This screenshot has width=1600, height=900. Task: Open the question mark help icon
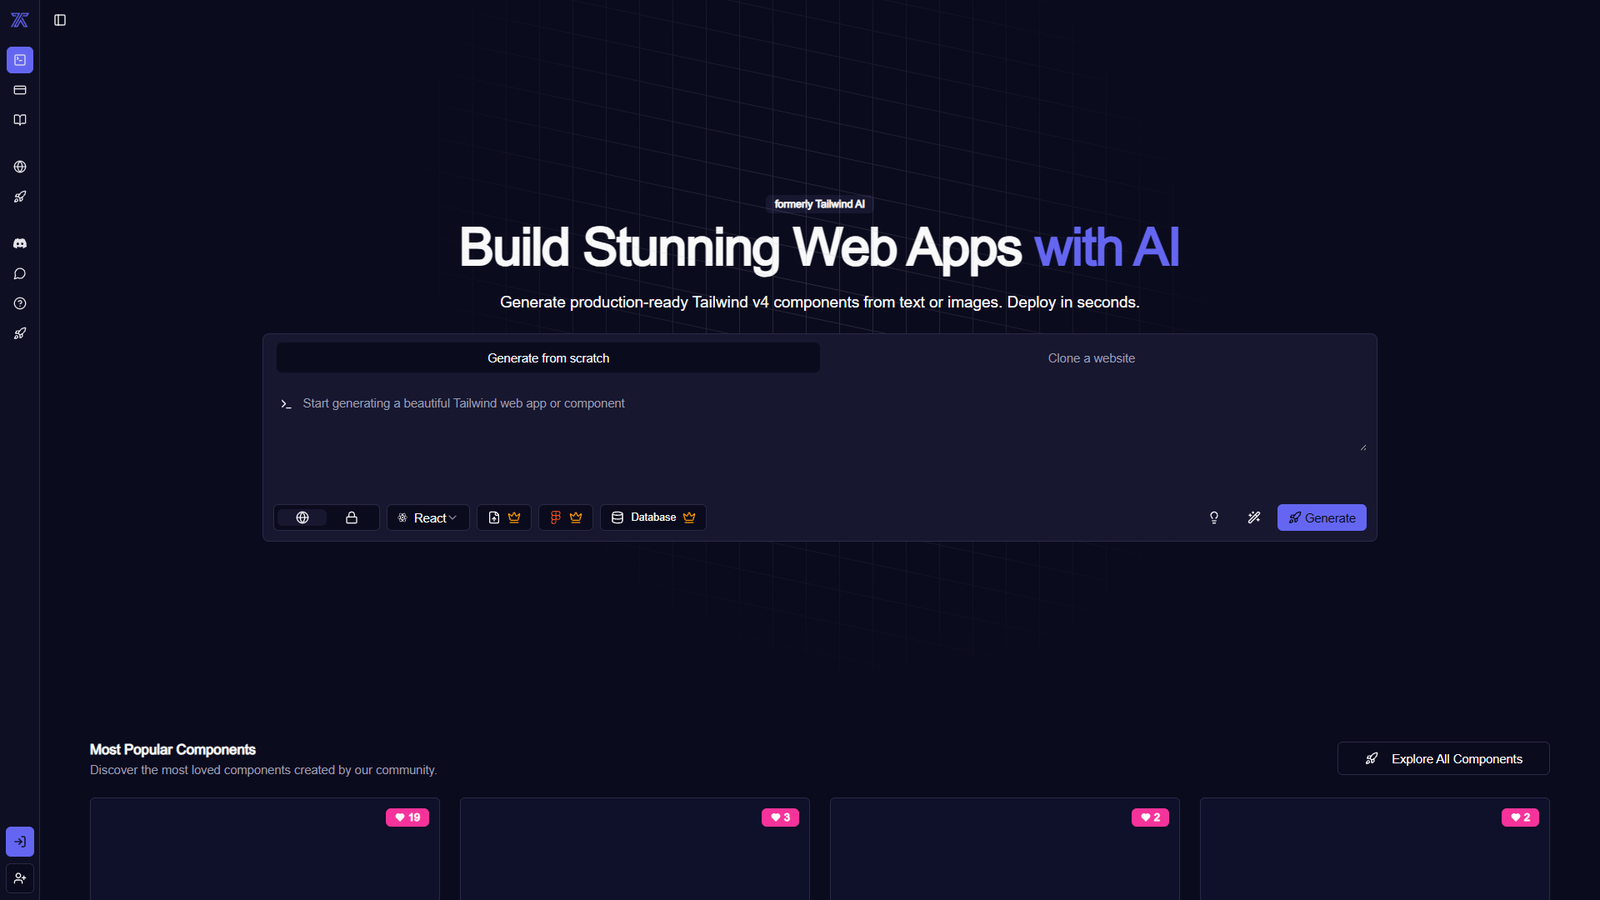(x=20, y=303)
